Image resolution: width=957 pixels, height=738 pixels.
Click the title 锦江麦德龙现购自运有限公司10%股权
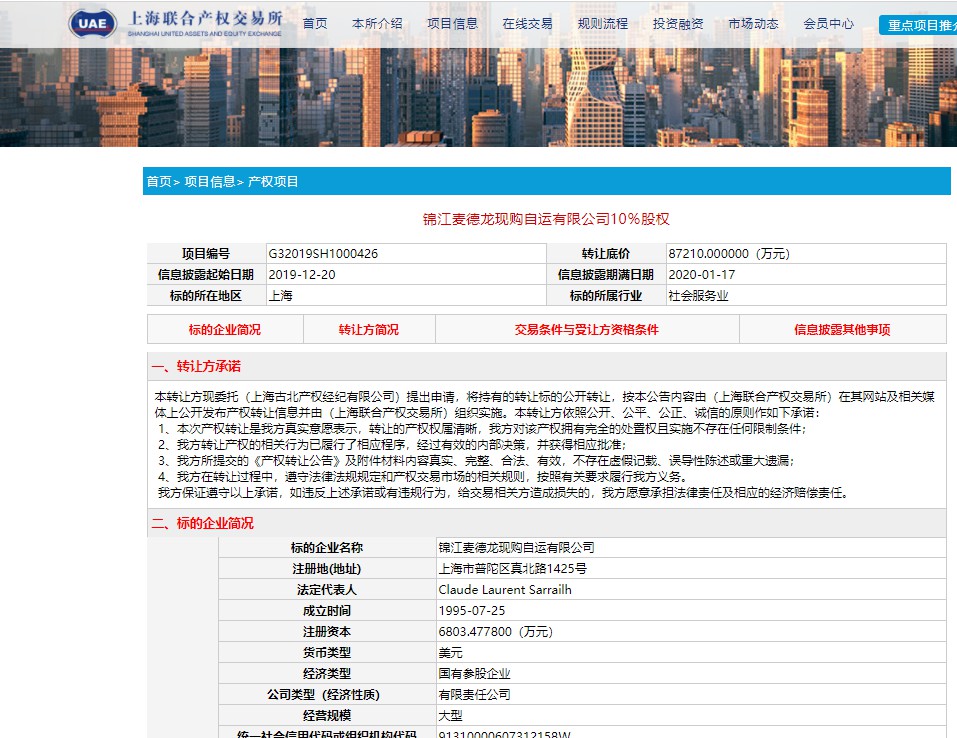point(546,219)
